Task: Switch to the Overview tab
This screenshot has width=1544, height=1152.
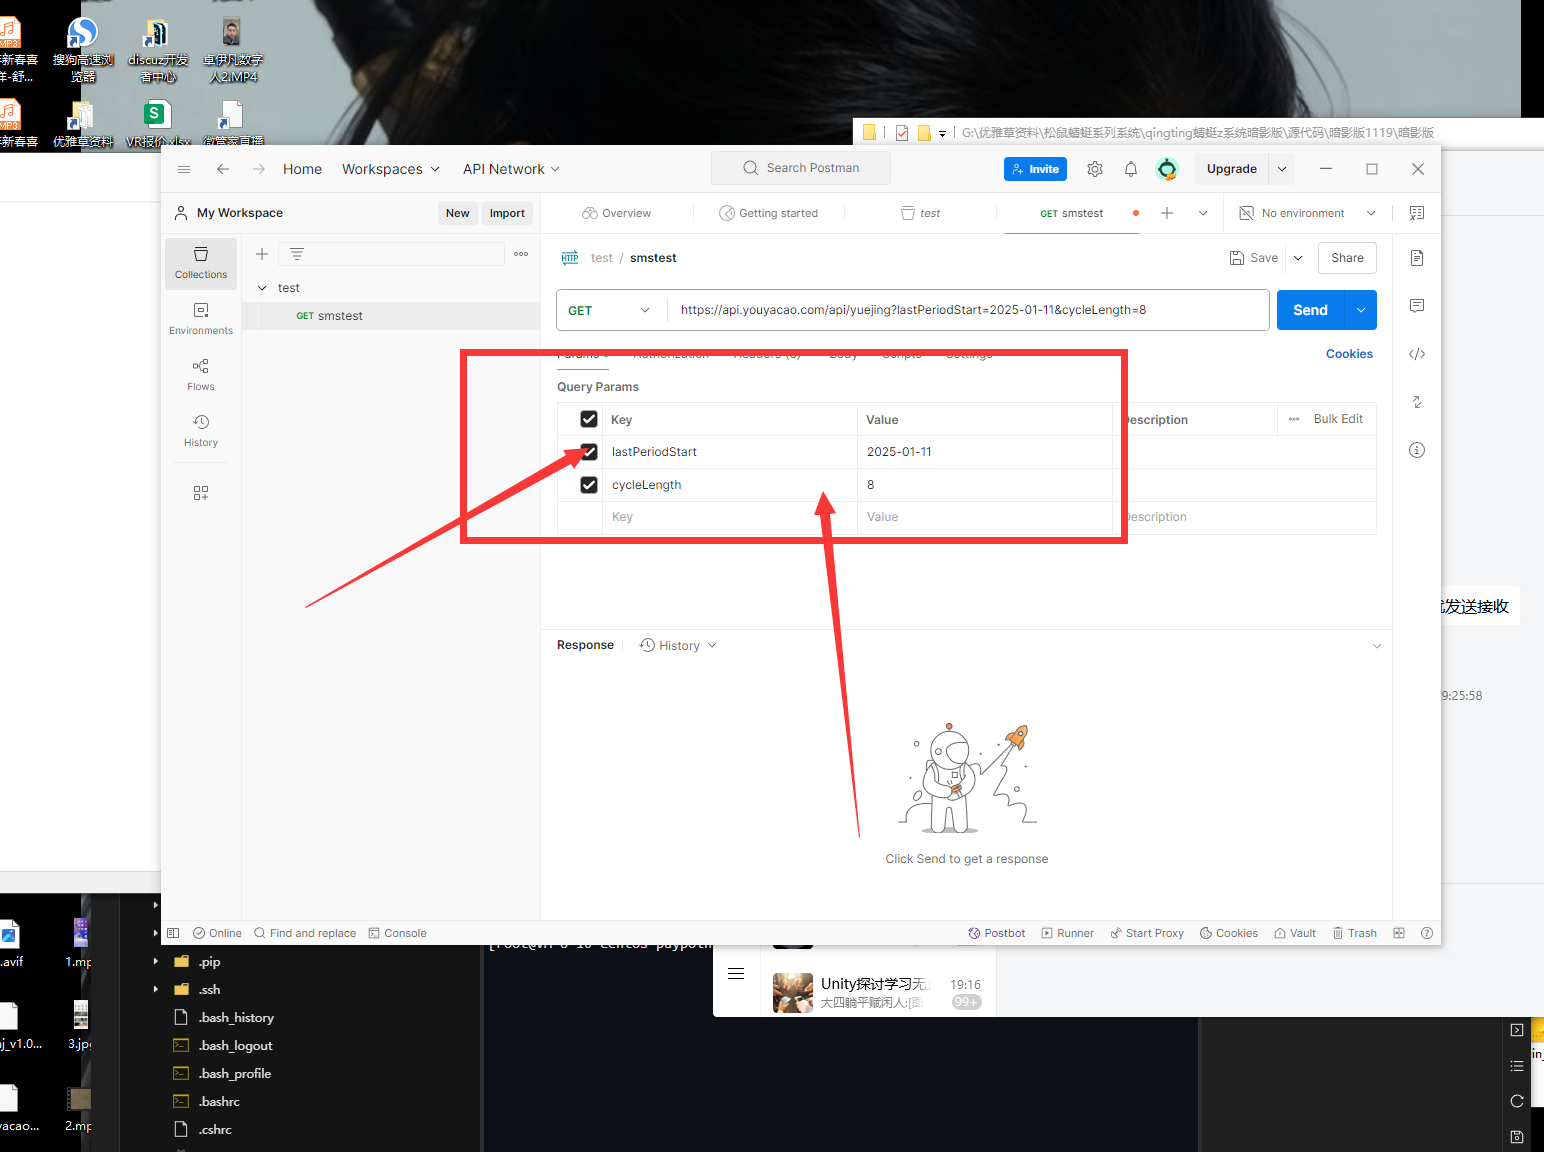Action: click(x=617, y=213)
